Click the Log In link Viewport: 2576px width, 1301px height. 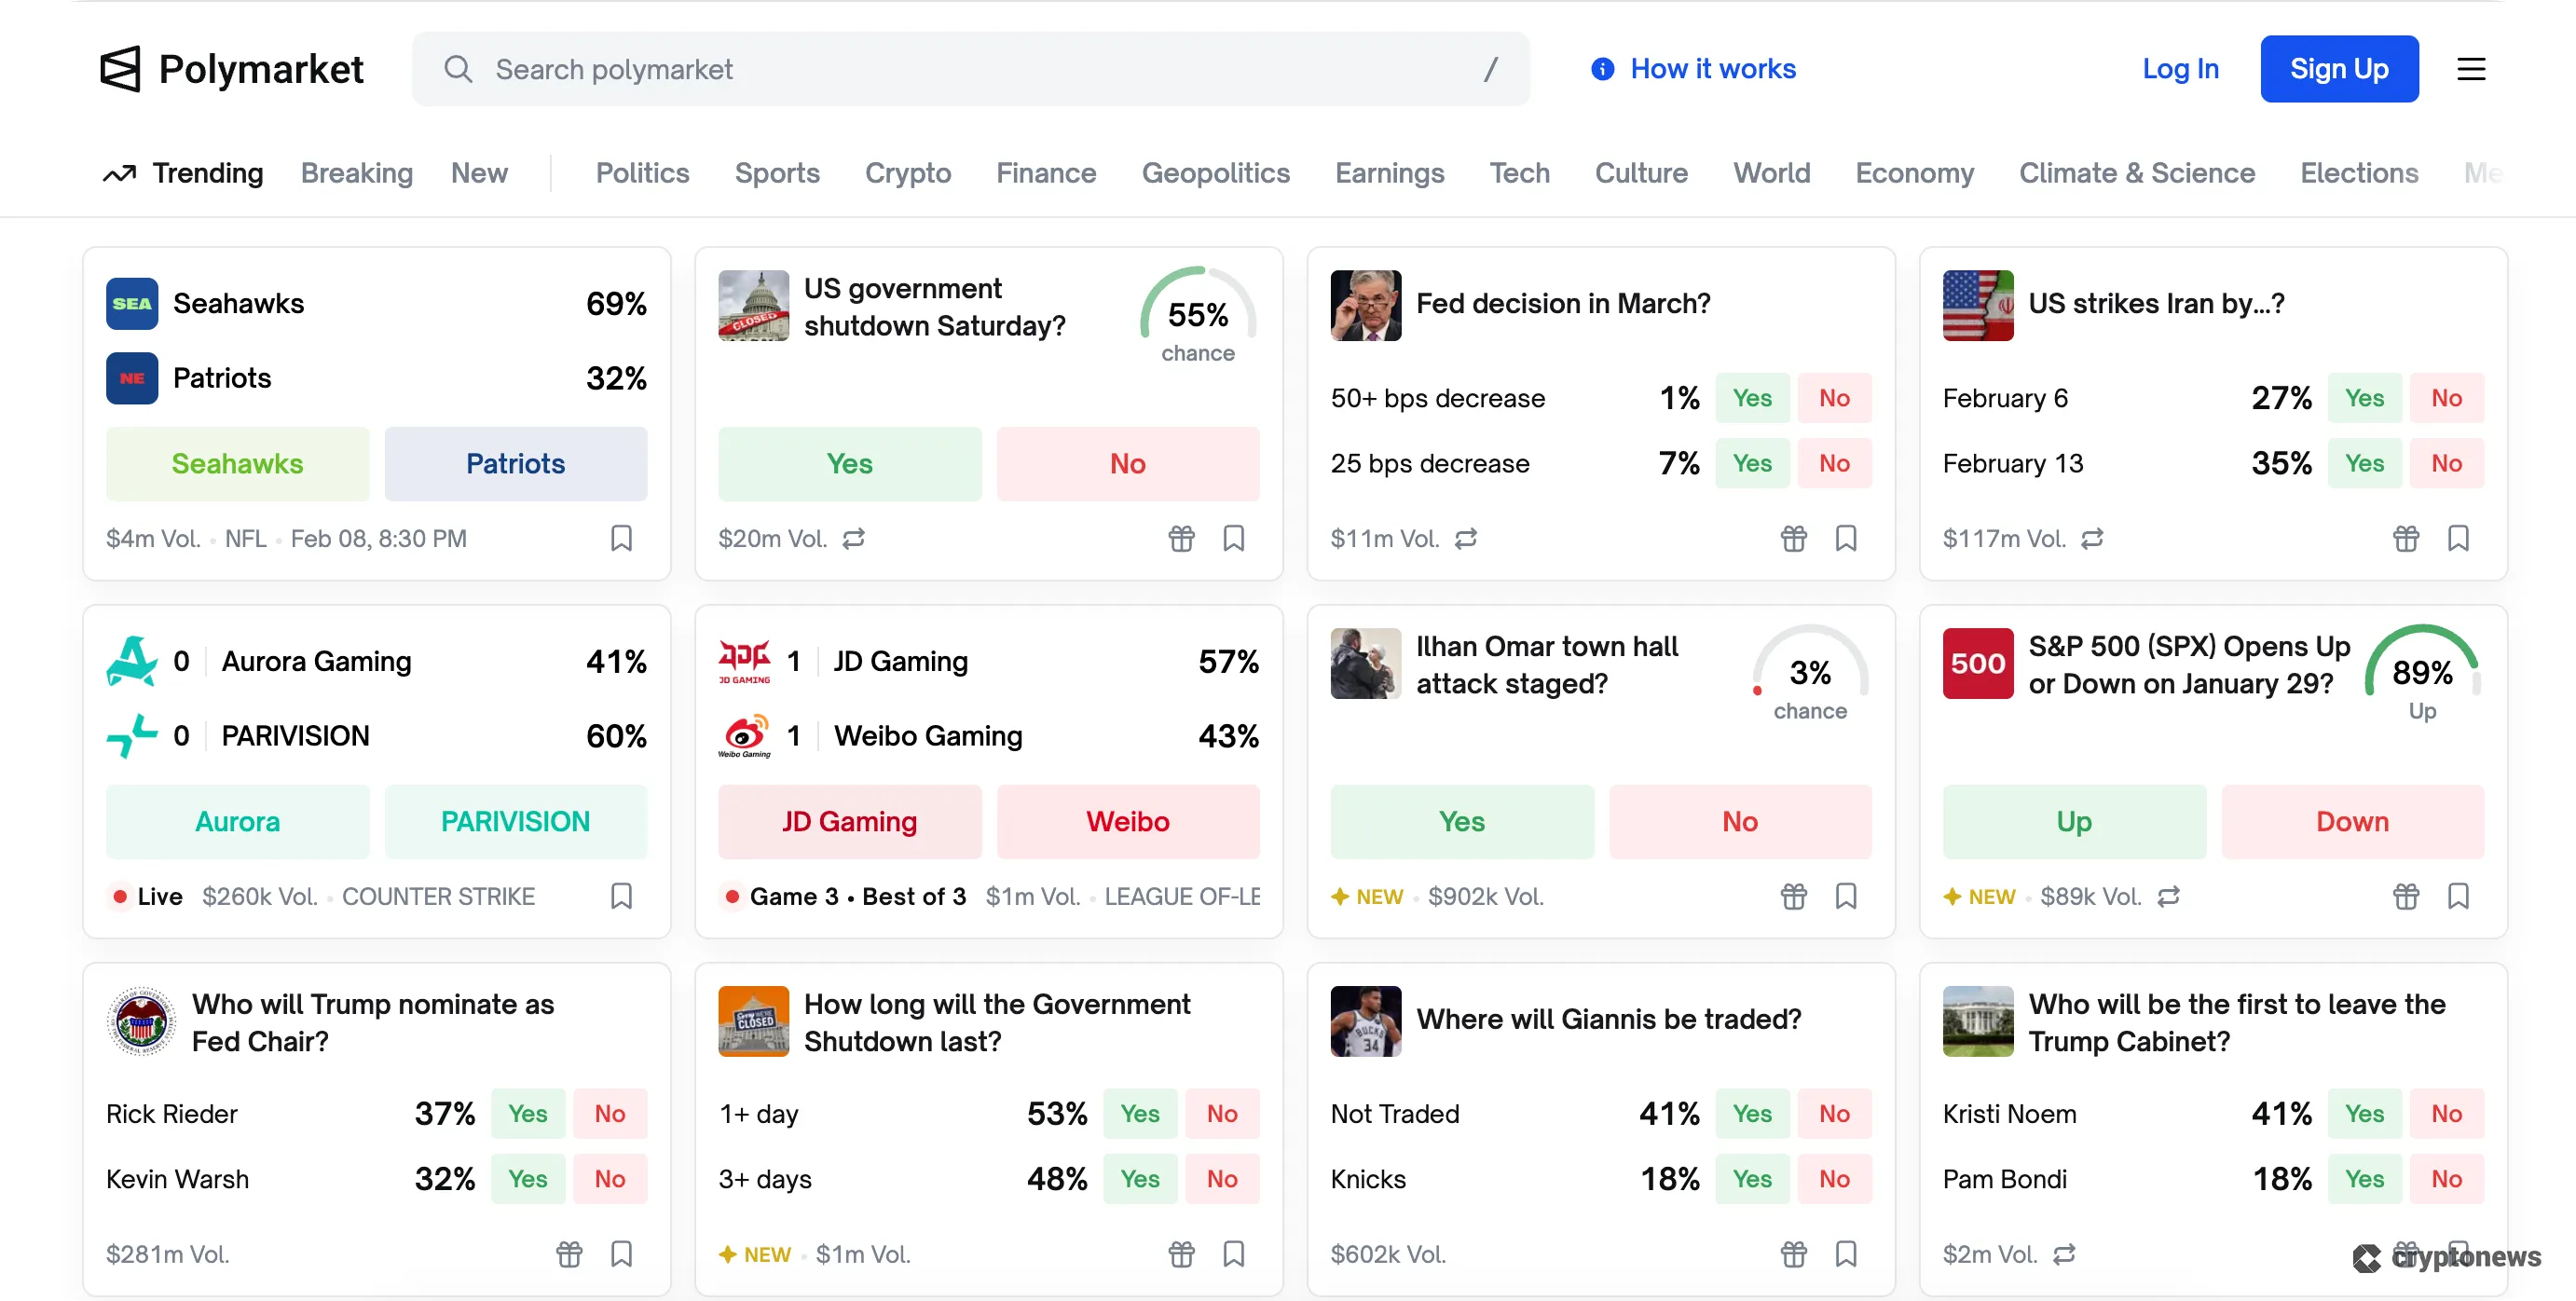coord(2180,69)
